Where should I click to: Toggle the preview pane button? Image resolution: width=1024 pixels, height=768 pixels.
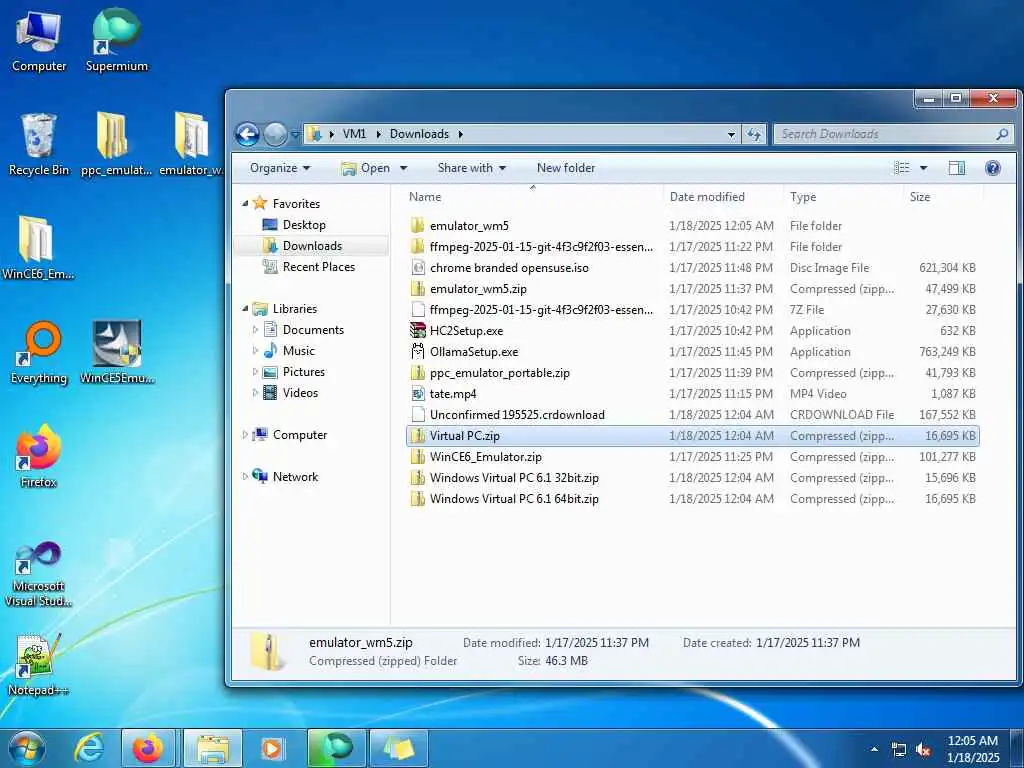point(957,168)
